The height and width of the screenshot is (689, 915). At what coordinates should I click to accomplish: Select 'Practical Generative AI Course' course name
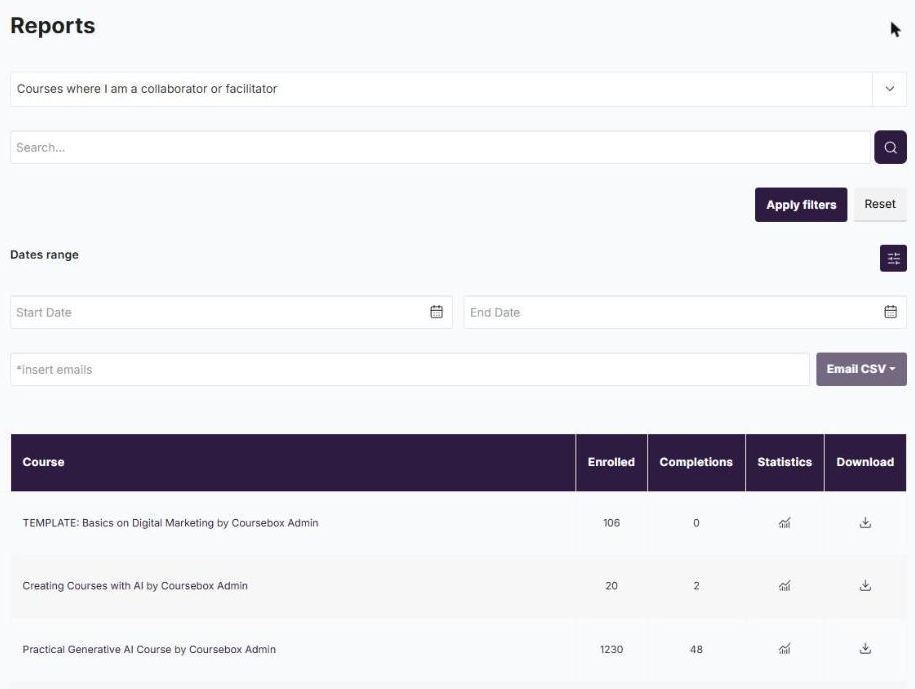coord(149,649)
